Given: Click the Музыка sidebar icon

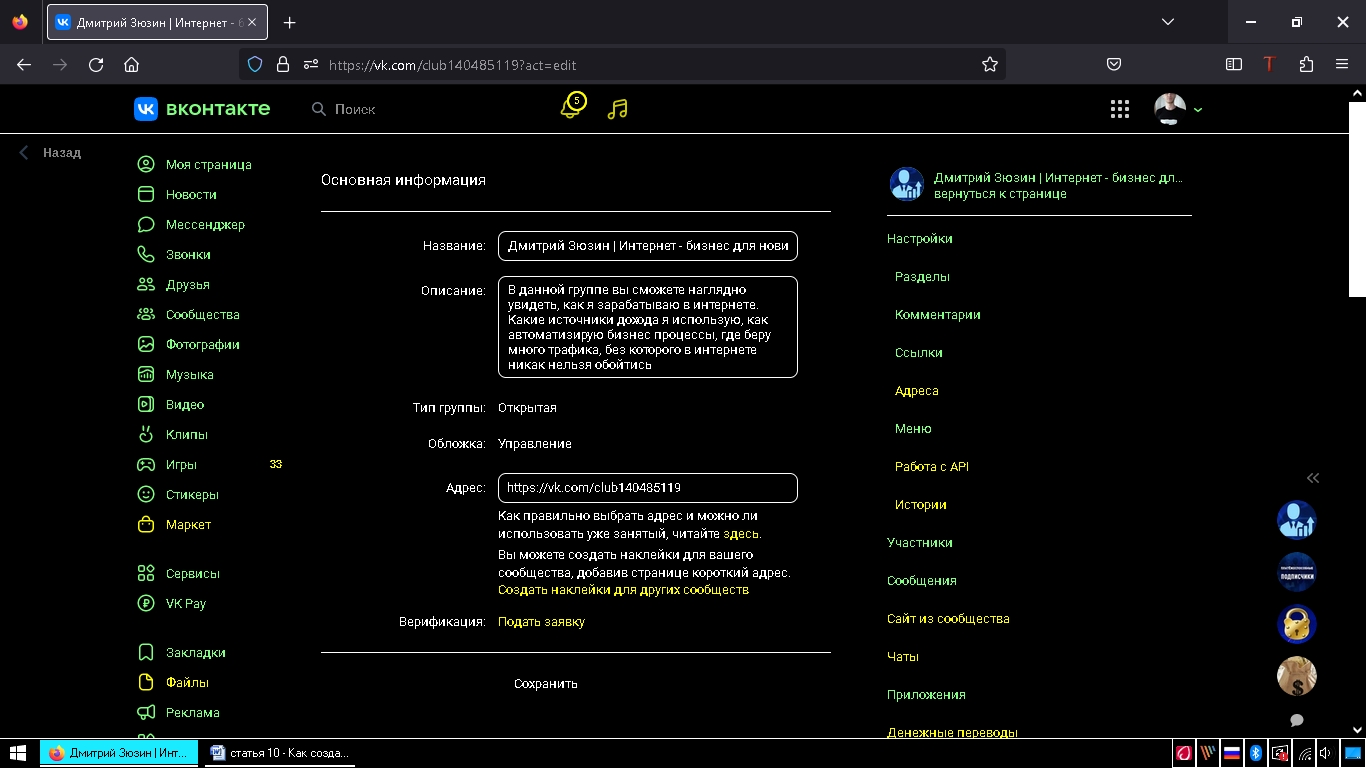Looking at the screenshot, I should pyautogui.click(x=146, y=374).
